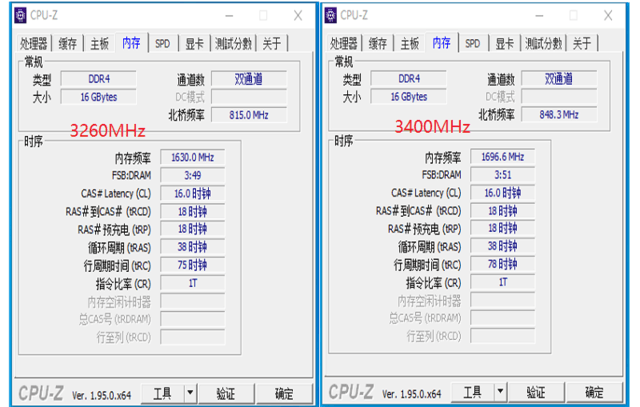The height and width of the screenshot is (407, 640).
Task: Open 关于 tab in left CPU-Z window
Action: point(271,43)
